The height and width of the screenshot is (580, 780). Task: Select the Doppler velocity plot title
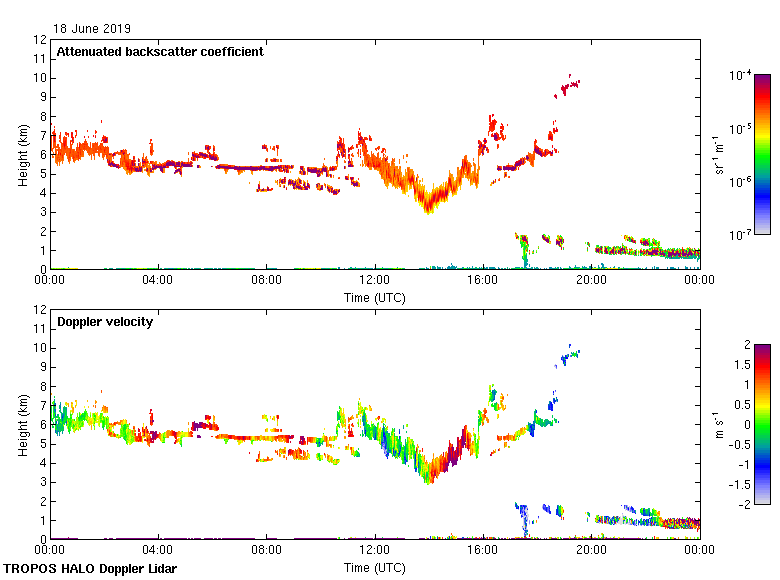104,322
